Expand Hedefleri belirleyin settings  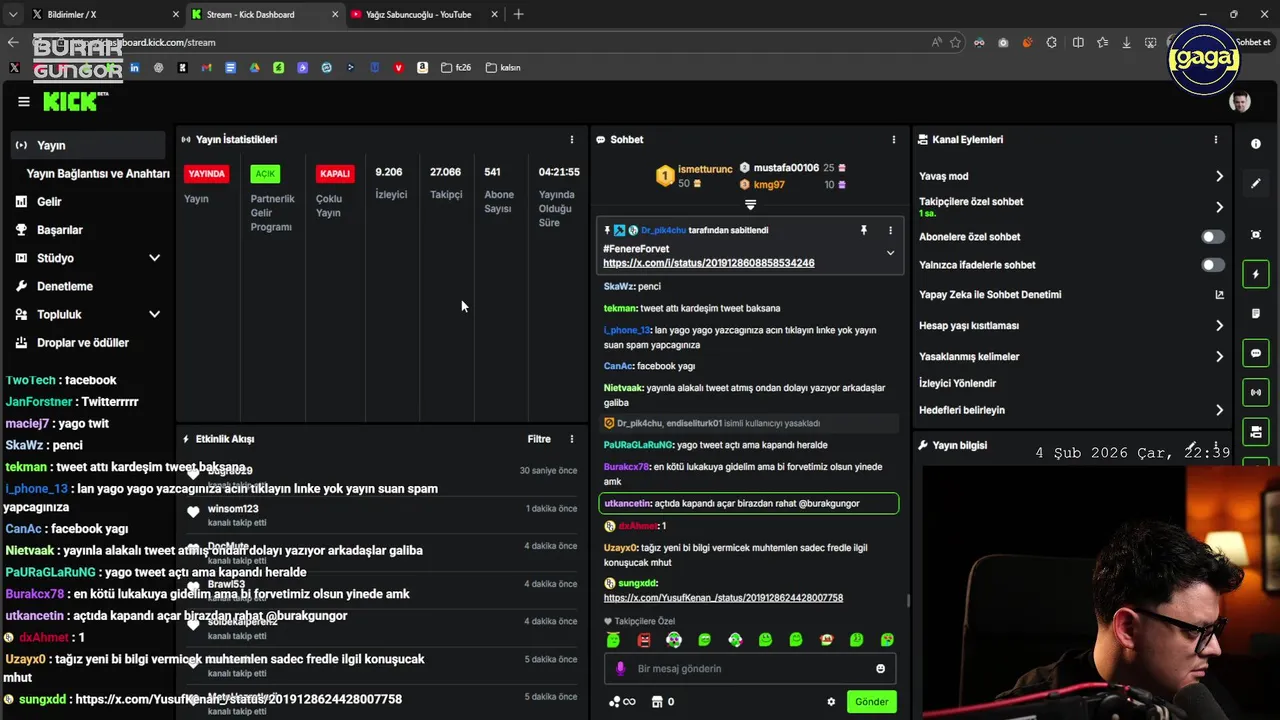tap(1219, 410)
